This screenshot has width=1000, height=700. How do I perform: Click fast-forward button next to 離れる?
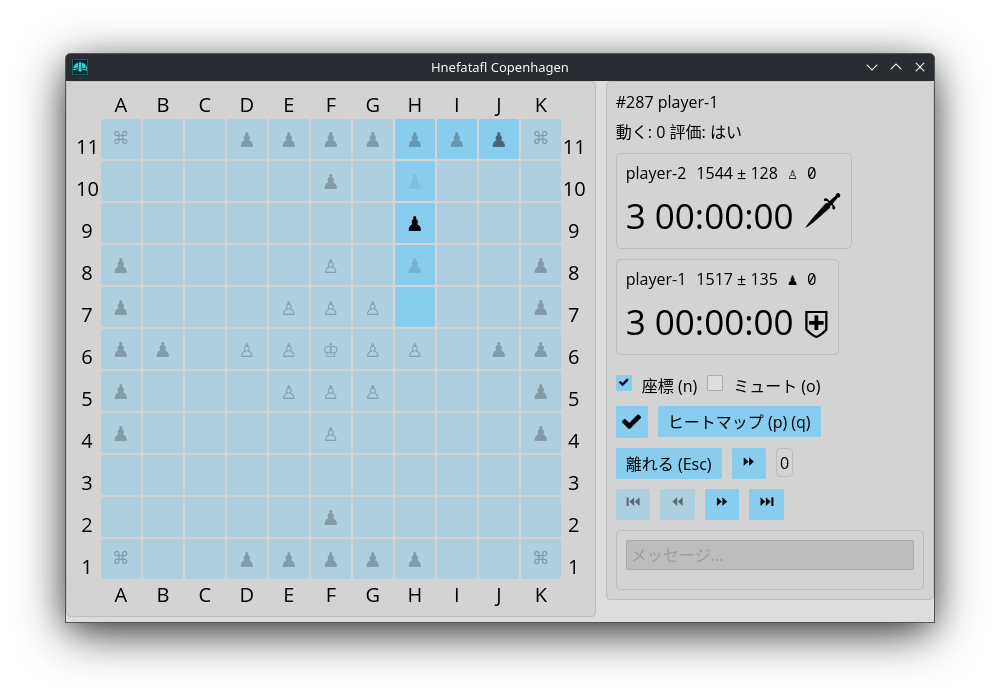[x=748, y=463]
